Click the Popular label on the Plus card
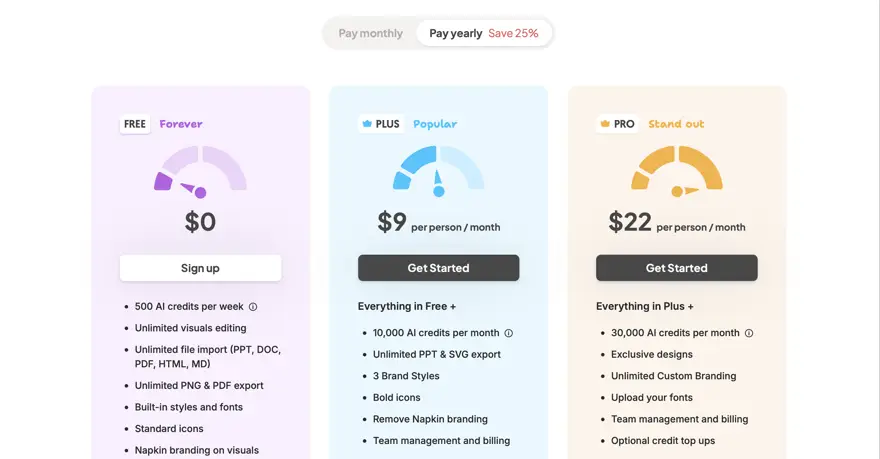The width and height of the screenshot is (880, 459). tap(435, 124)
